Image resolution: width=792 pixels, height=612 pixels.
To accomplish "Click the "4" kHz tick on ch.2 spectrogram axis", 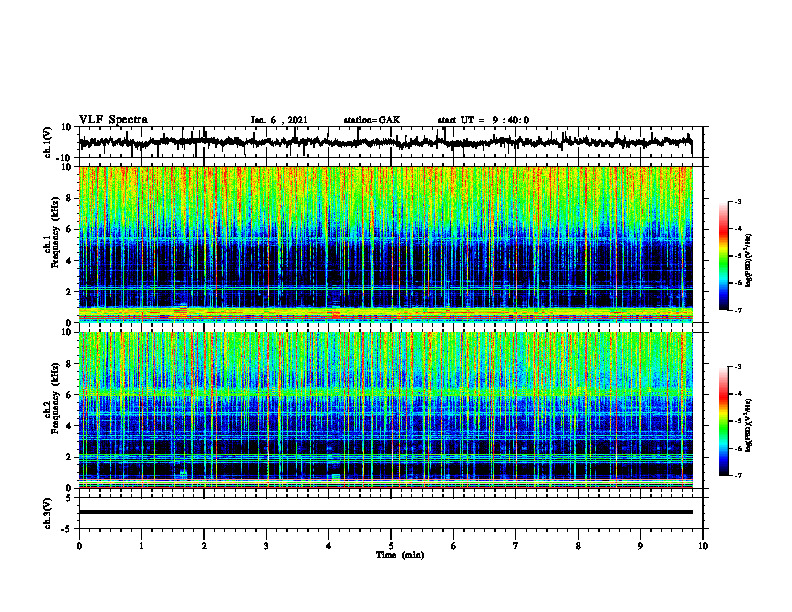I will tap(69, 426).
